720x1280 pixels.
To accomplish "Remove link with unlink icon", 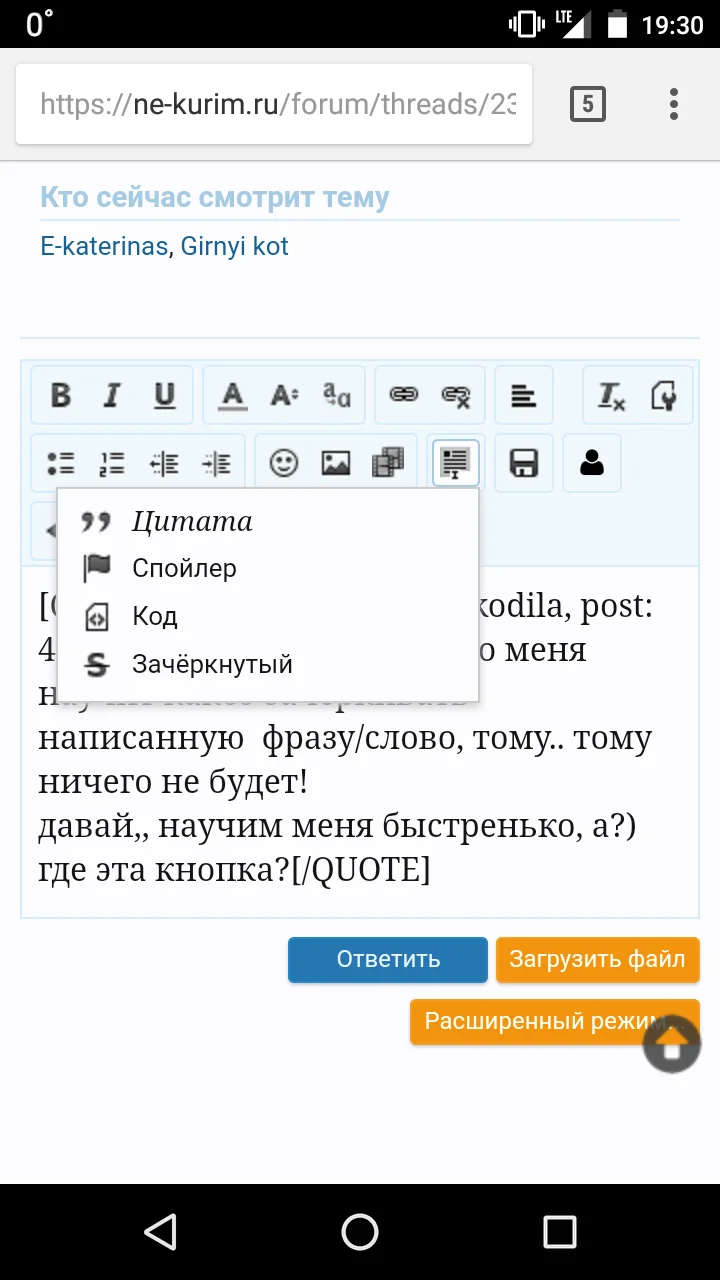I will (x=456, y=396).
